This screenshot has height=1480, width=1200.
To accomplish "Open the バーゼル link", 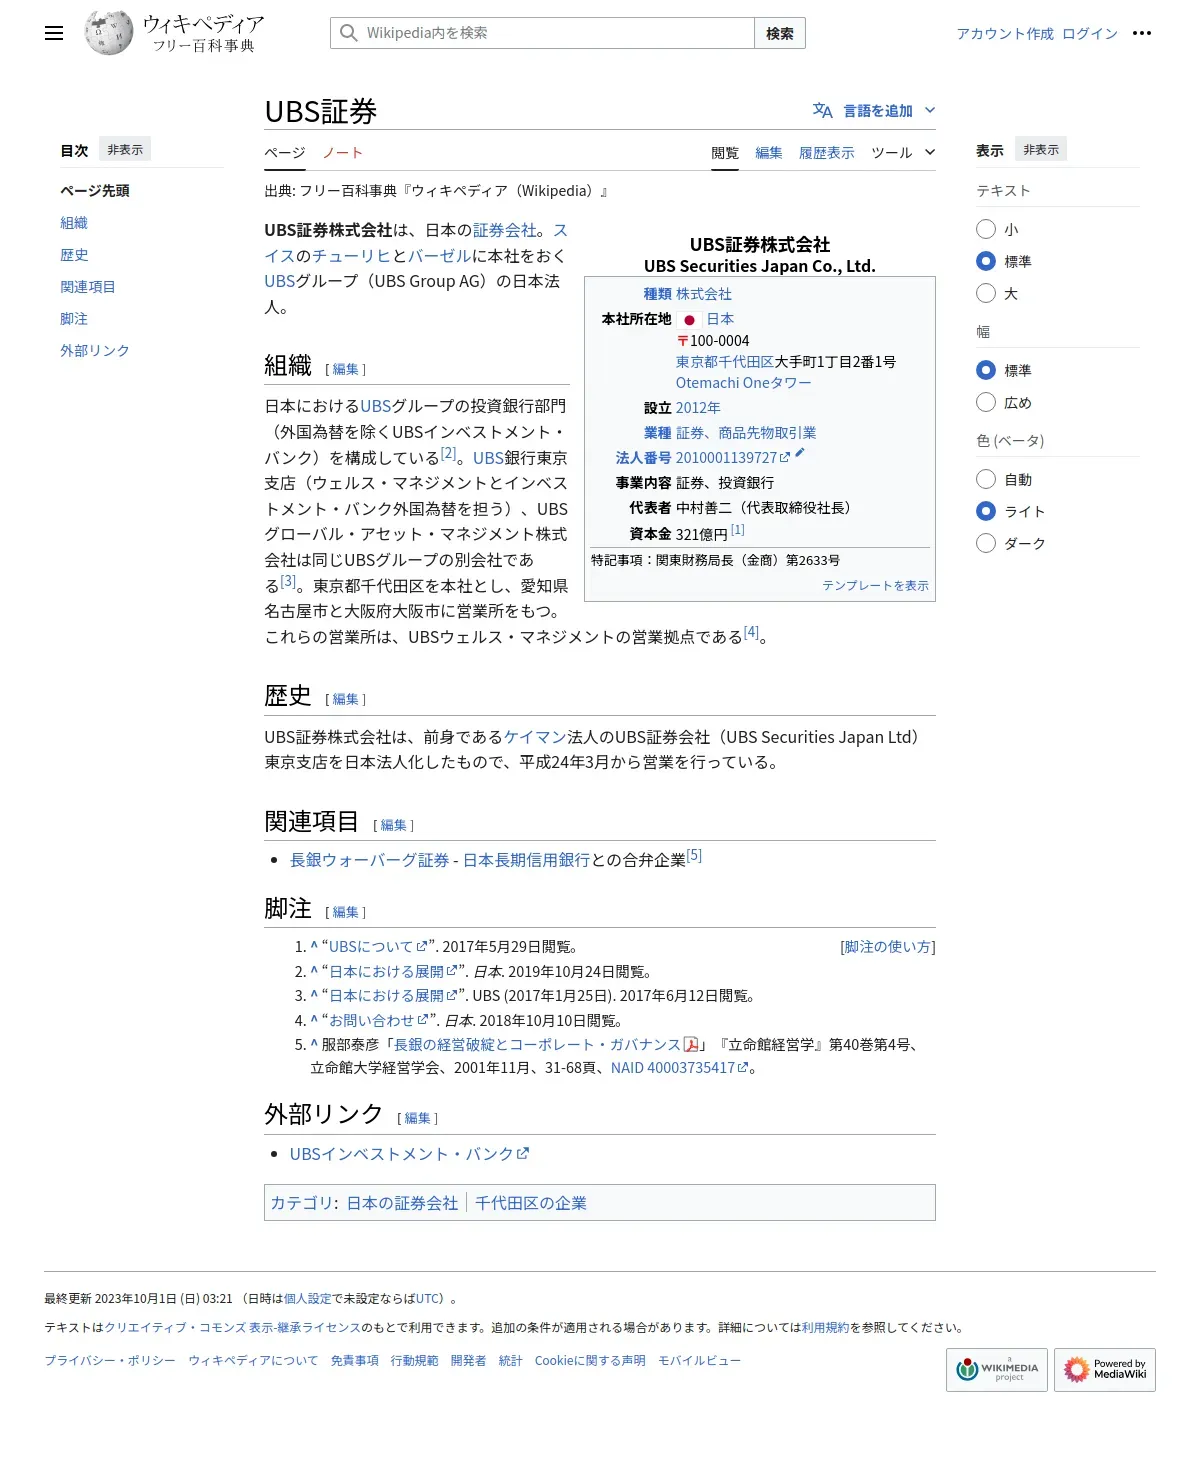I will point(440,256).
